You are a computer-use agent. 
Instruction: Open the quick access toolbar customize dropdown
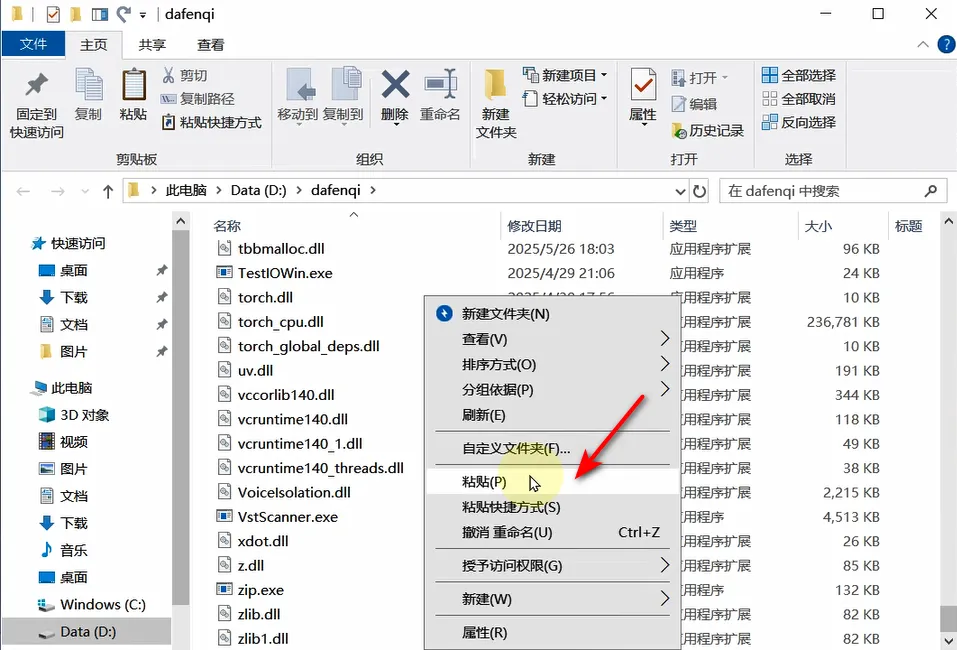[143, 15]
